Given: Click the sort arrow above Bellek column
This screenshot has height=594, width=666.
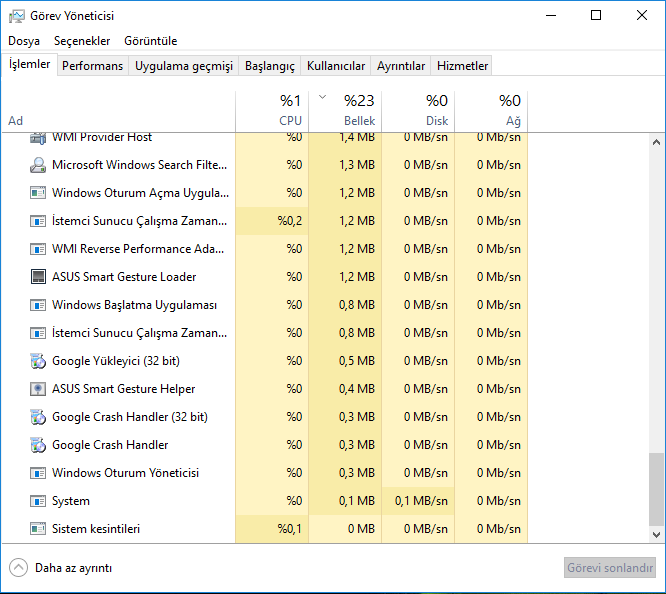Looking at the screenshot, I should pos(322,97).
